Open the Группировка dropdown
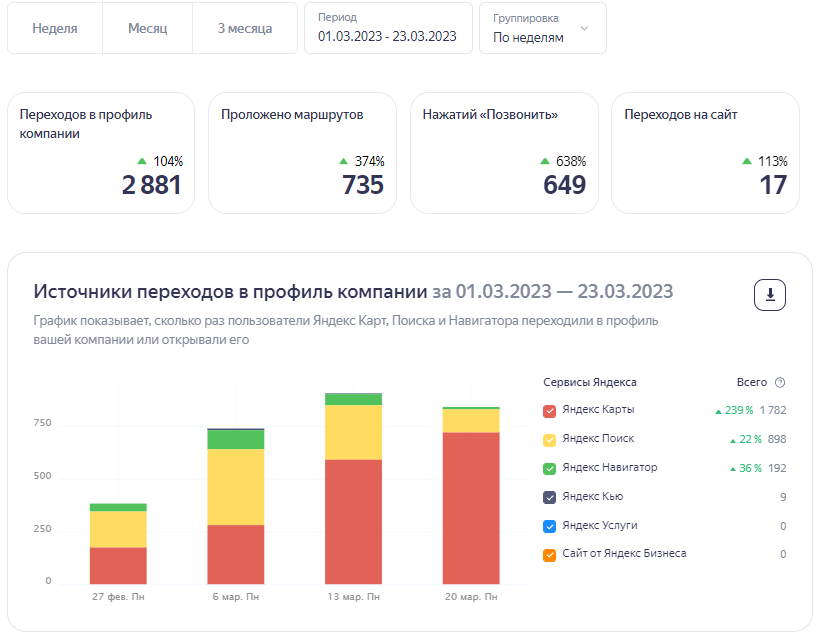 (542, 28)
